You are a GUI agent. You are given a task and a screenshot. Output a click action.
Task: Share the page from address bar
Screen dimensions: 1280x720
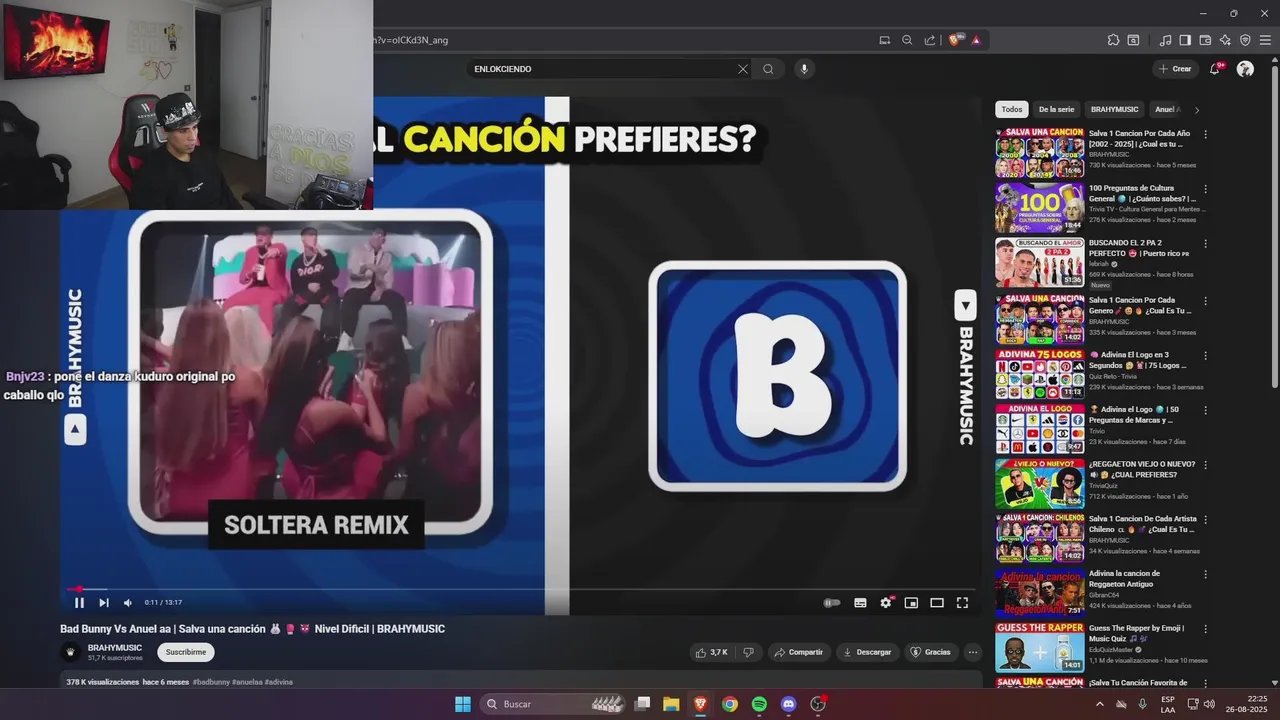[930, 40]
